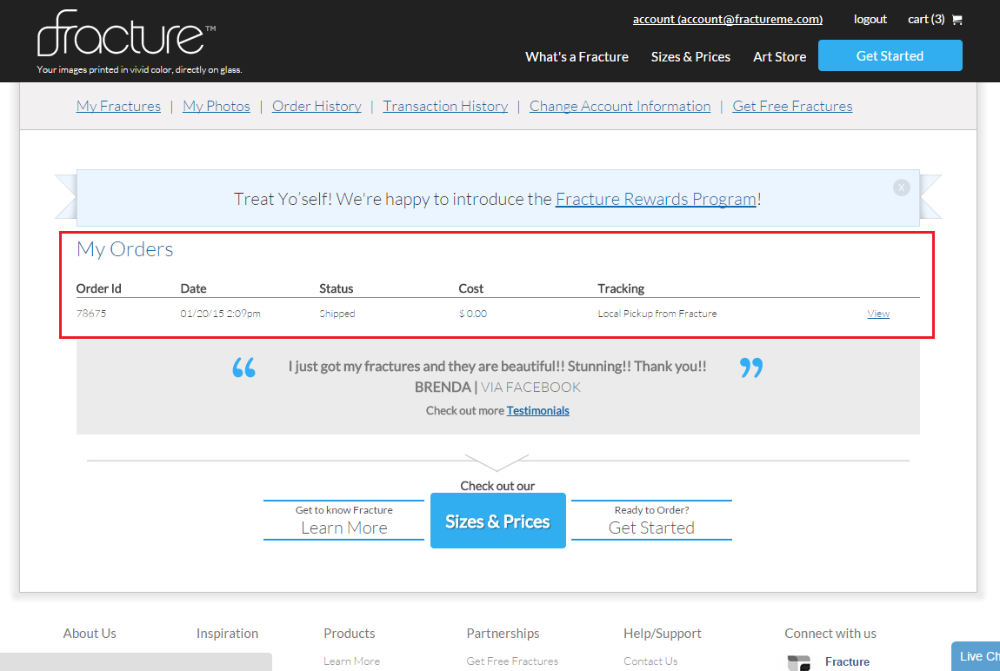Click About Us footer heading

point(89,633)
